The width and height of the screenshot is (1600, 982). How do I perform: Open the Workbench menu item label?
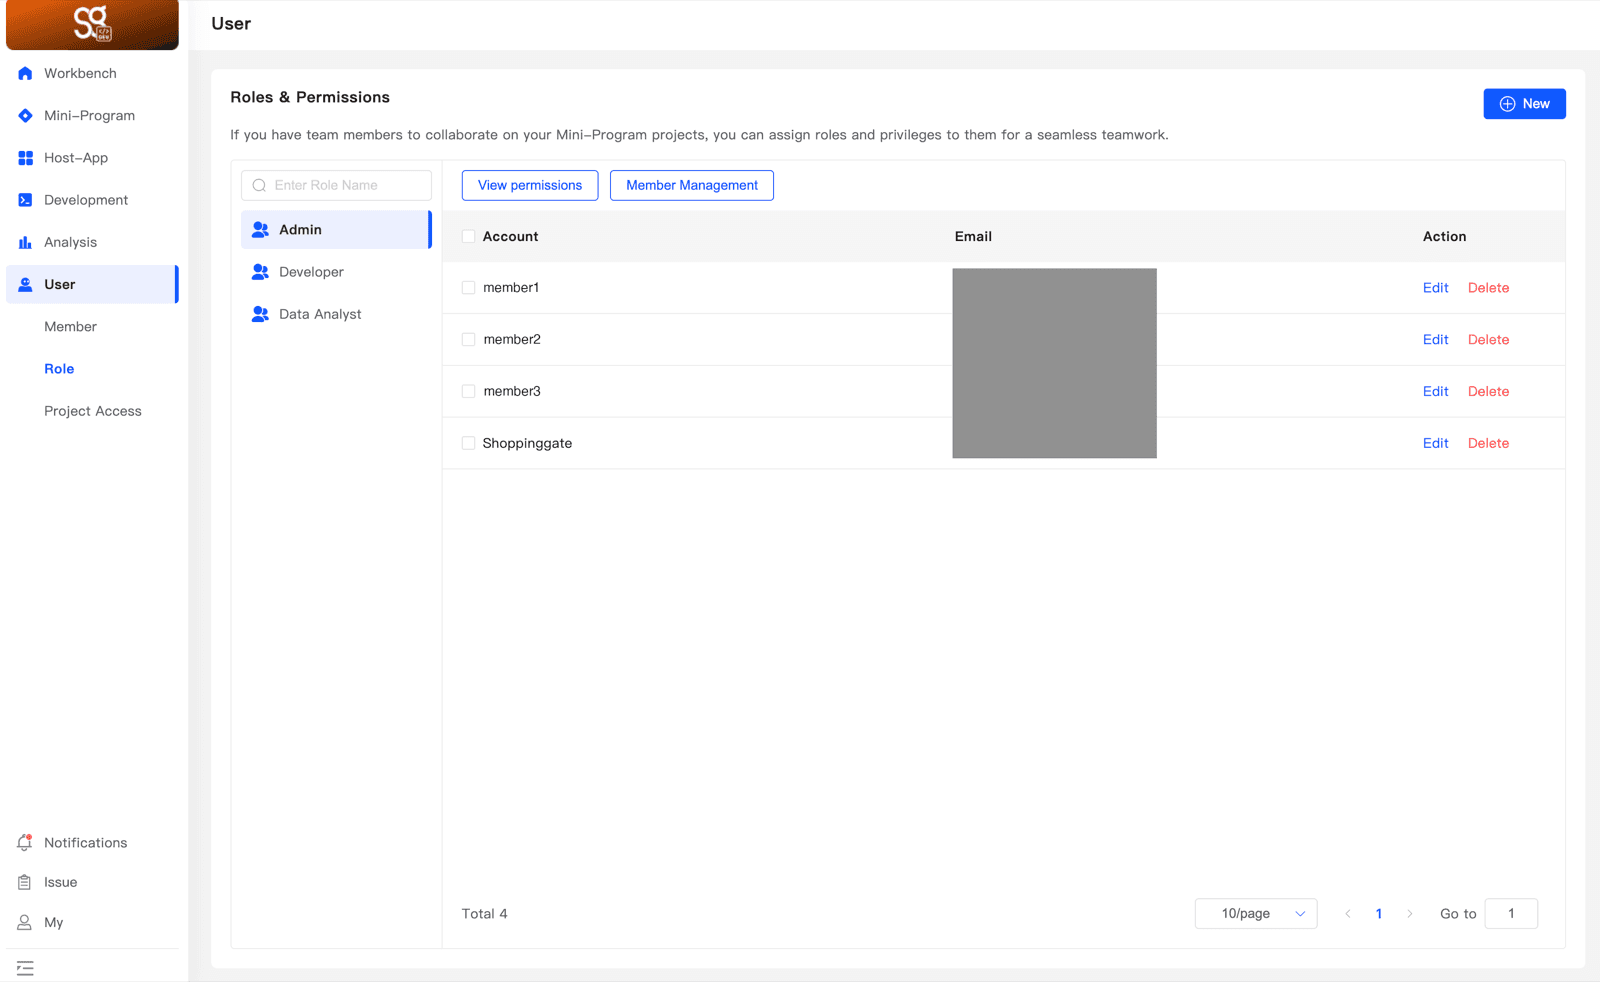80,73
